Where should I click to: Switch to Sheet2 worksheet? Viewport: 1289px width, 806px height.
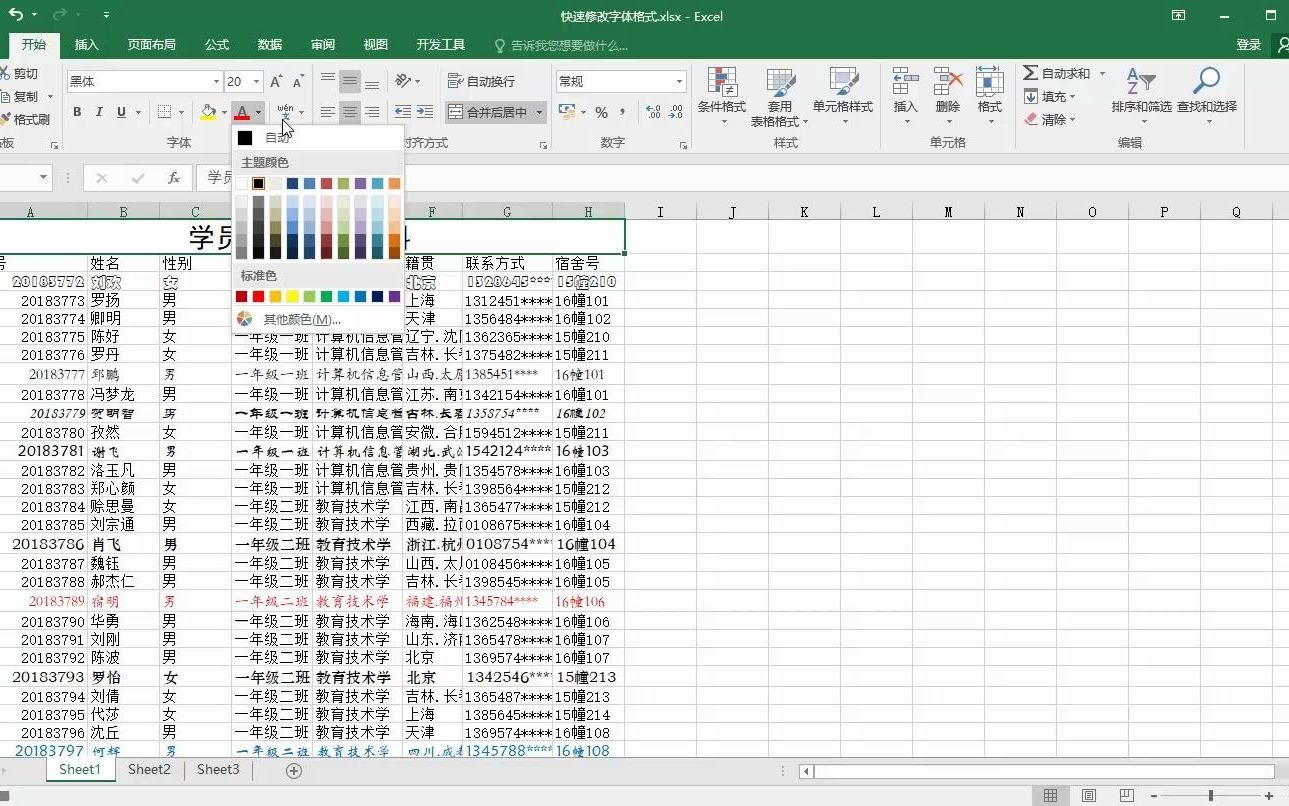click(148, 769)
